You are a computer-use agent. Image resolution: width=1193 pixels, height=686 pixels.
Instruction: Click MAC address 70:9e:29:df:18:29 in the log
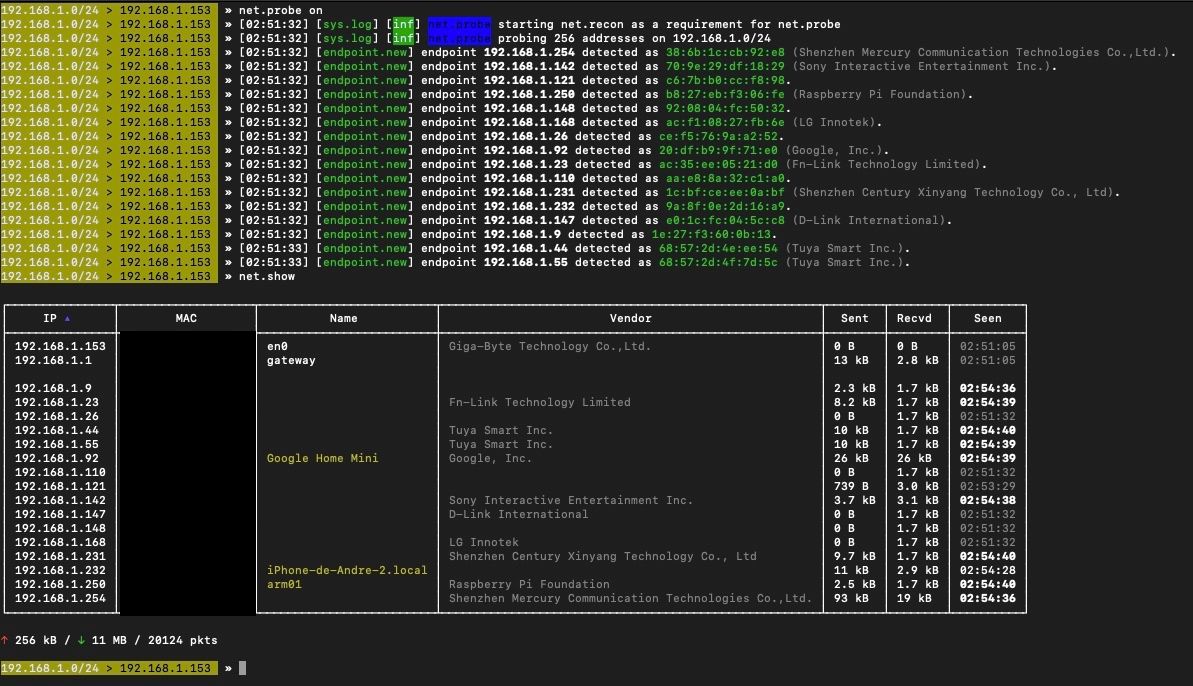pyautogui.click(x=725, y=66)
